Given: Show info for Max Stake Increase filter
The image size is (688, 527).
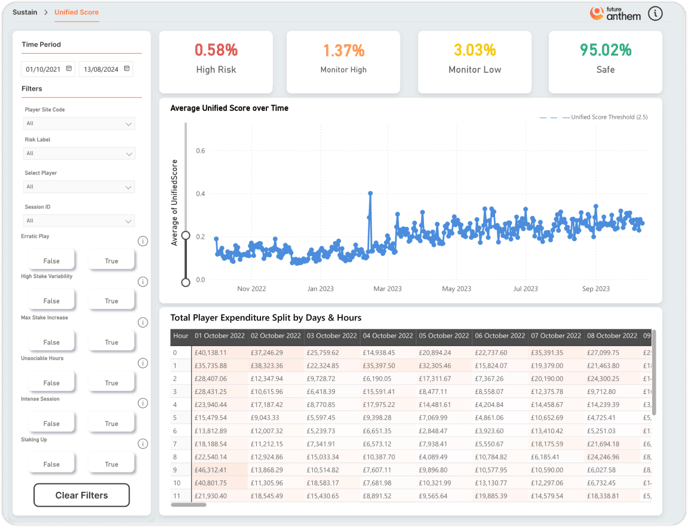Looking at the screenshot, I should point(142,323).
